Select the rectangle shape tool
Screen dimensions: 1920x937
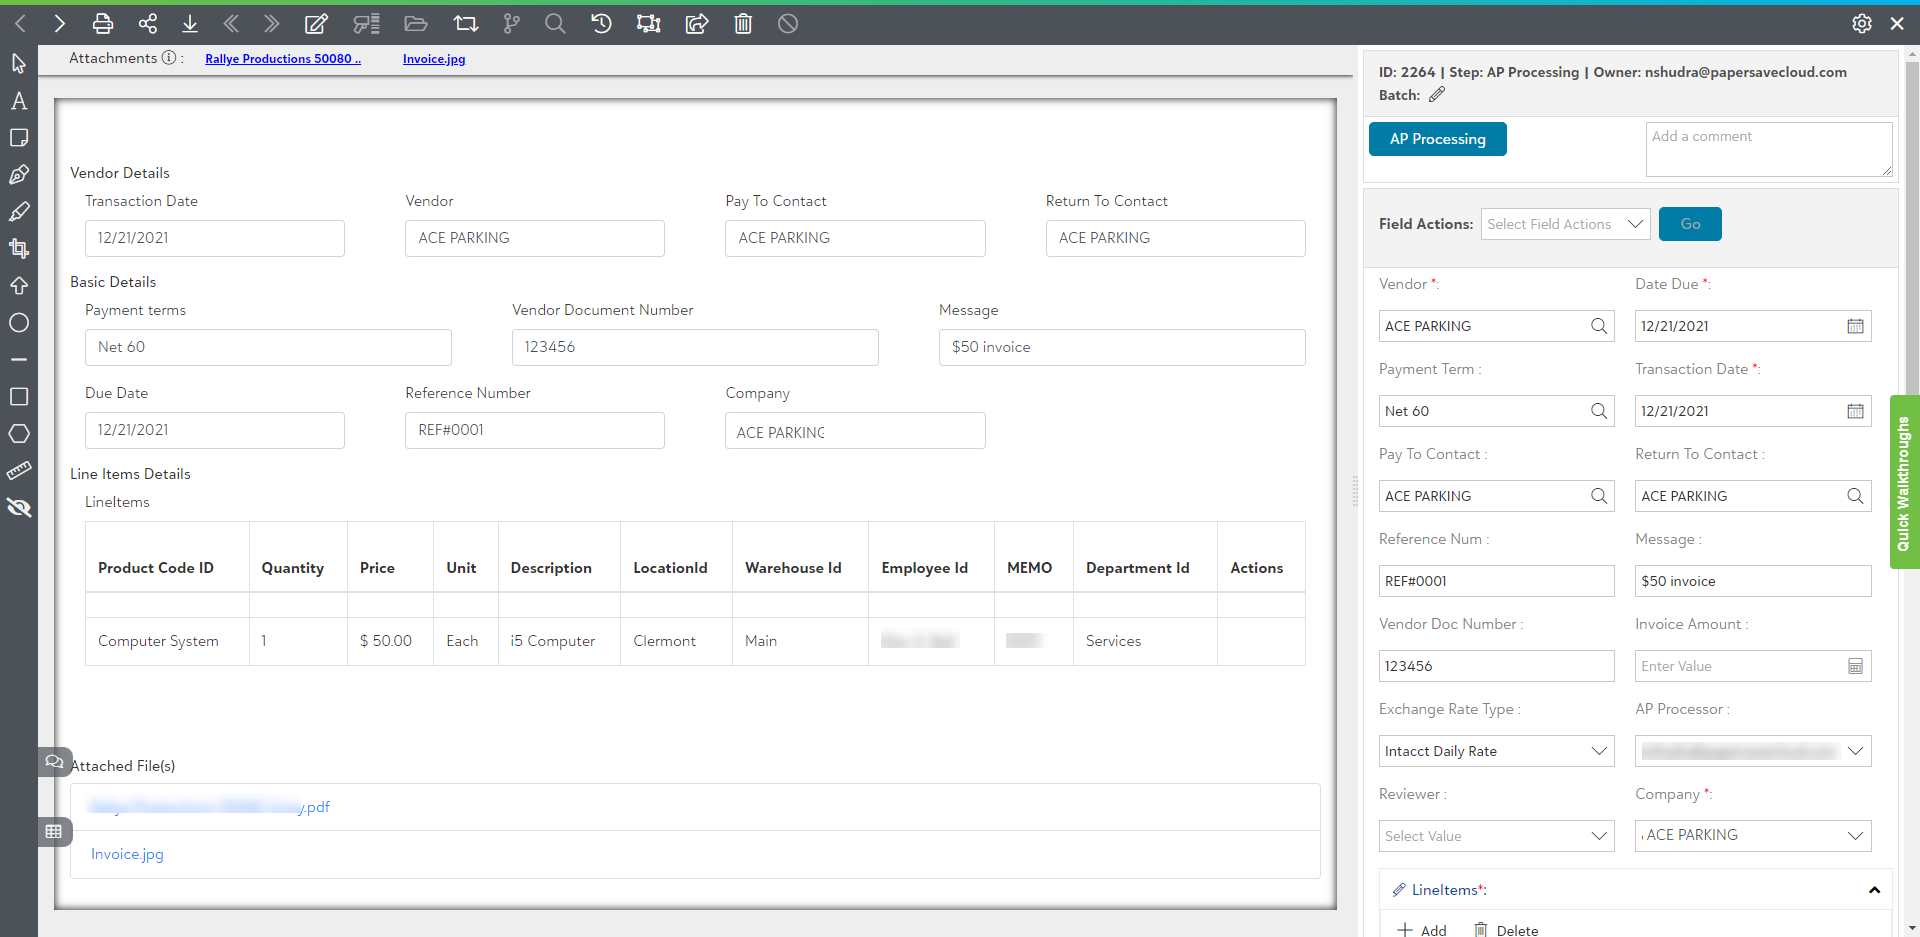pos(19,397)
